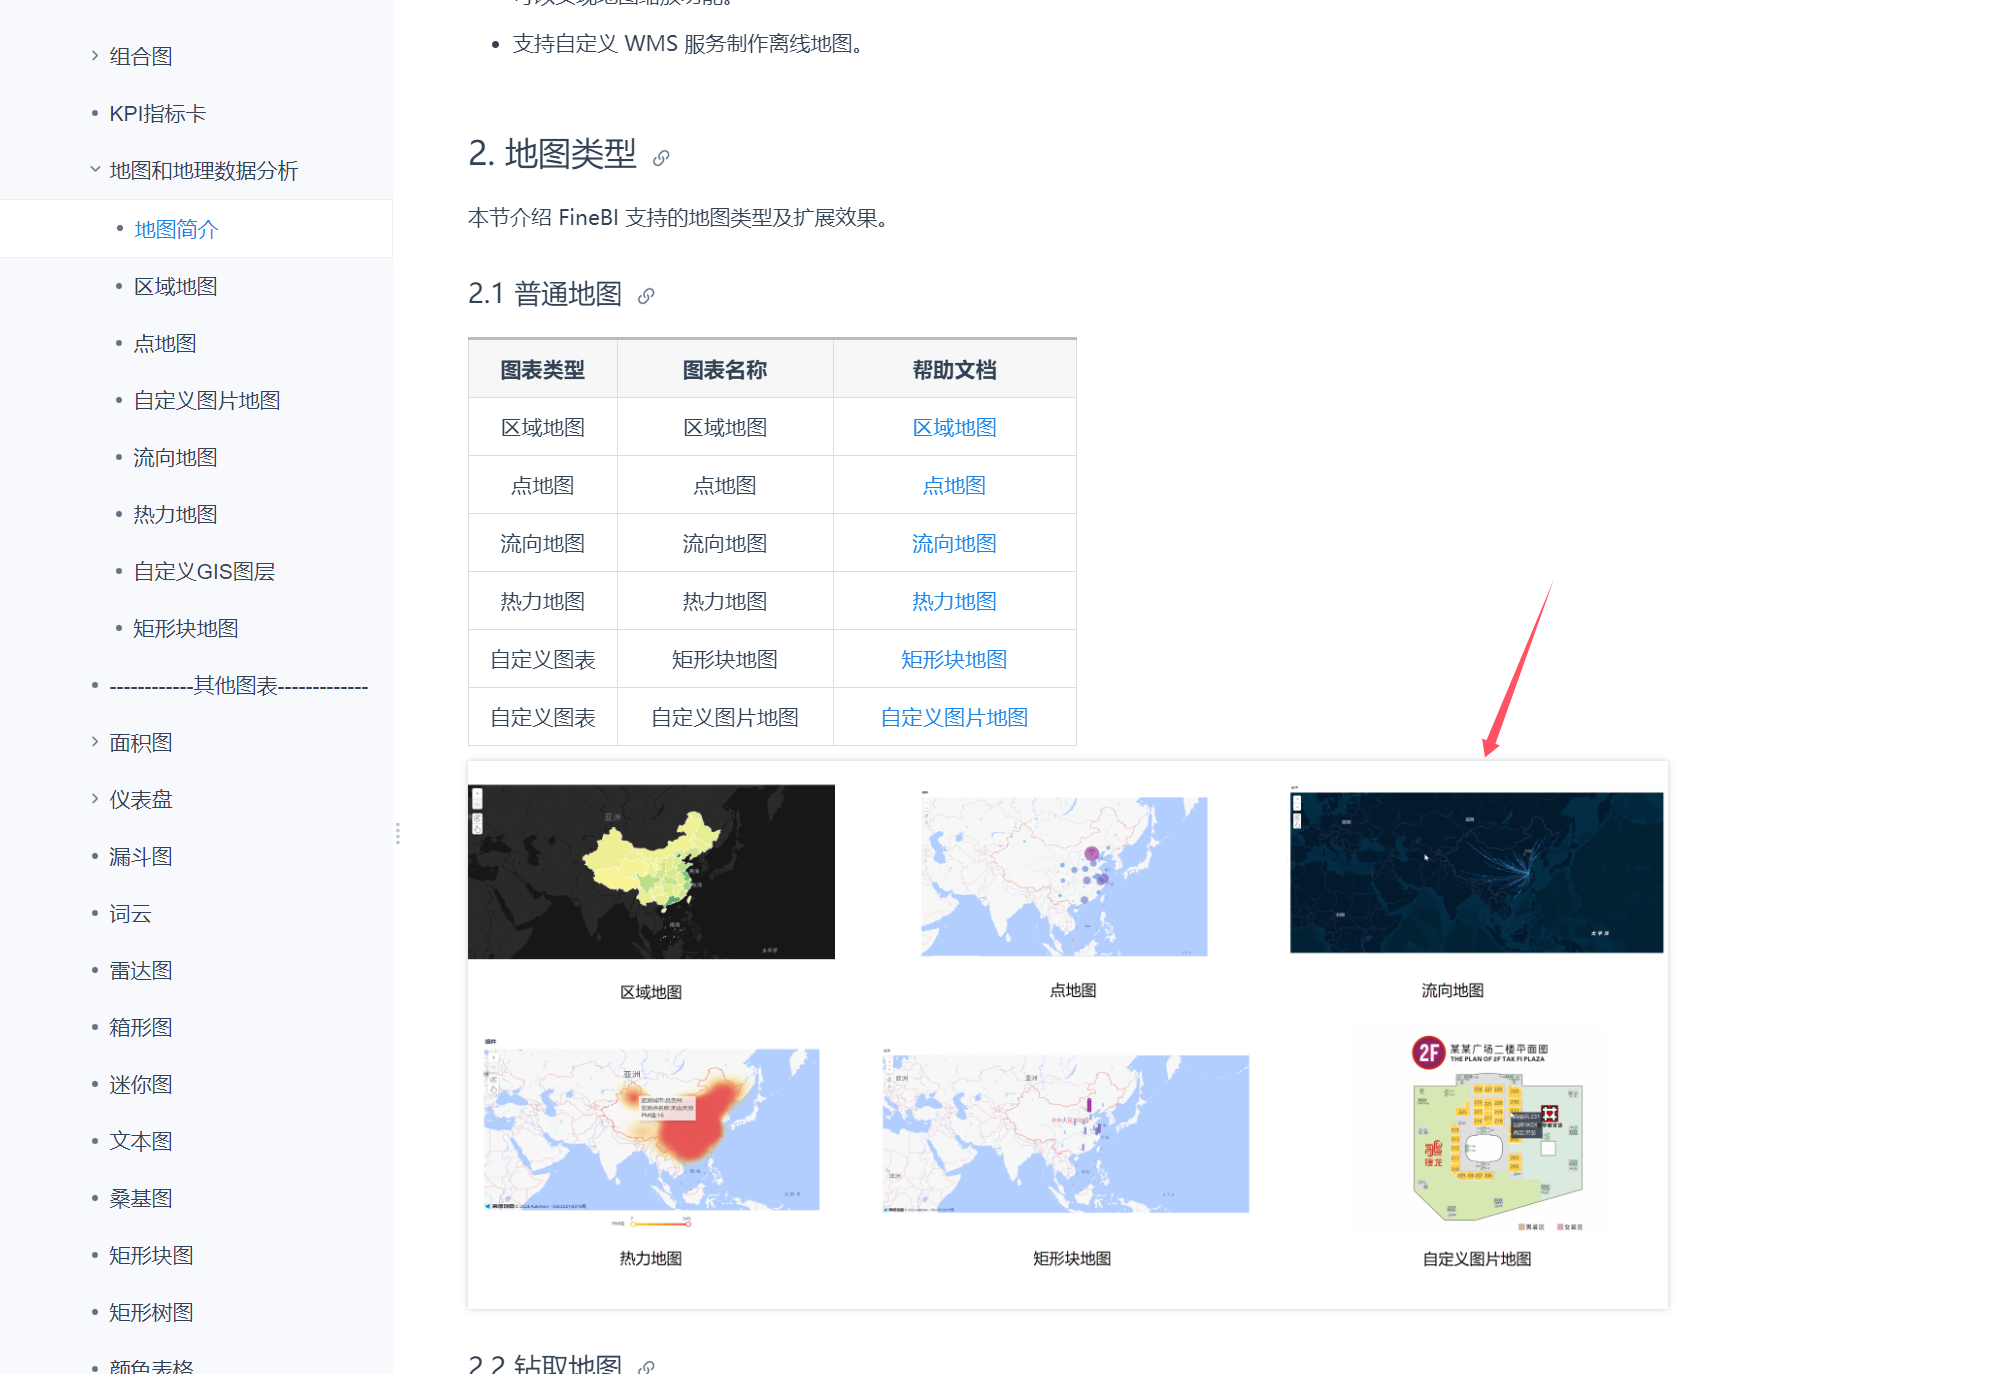
Task: Open 流向地图 sidebar item
Action: point(176,457)
